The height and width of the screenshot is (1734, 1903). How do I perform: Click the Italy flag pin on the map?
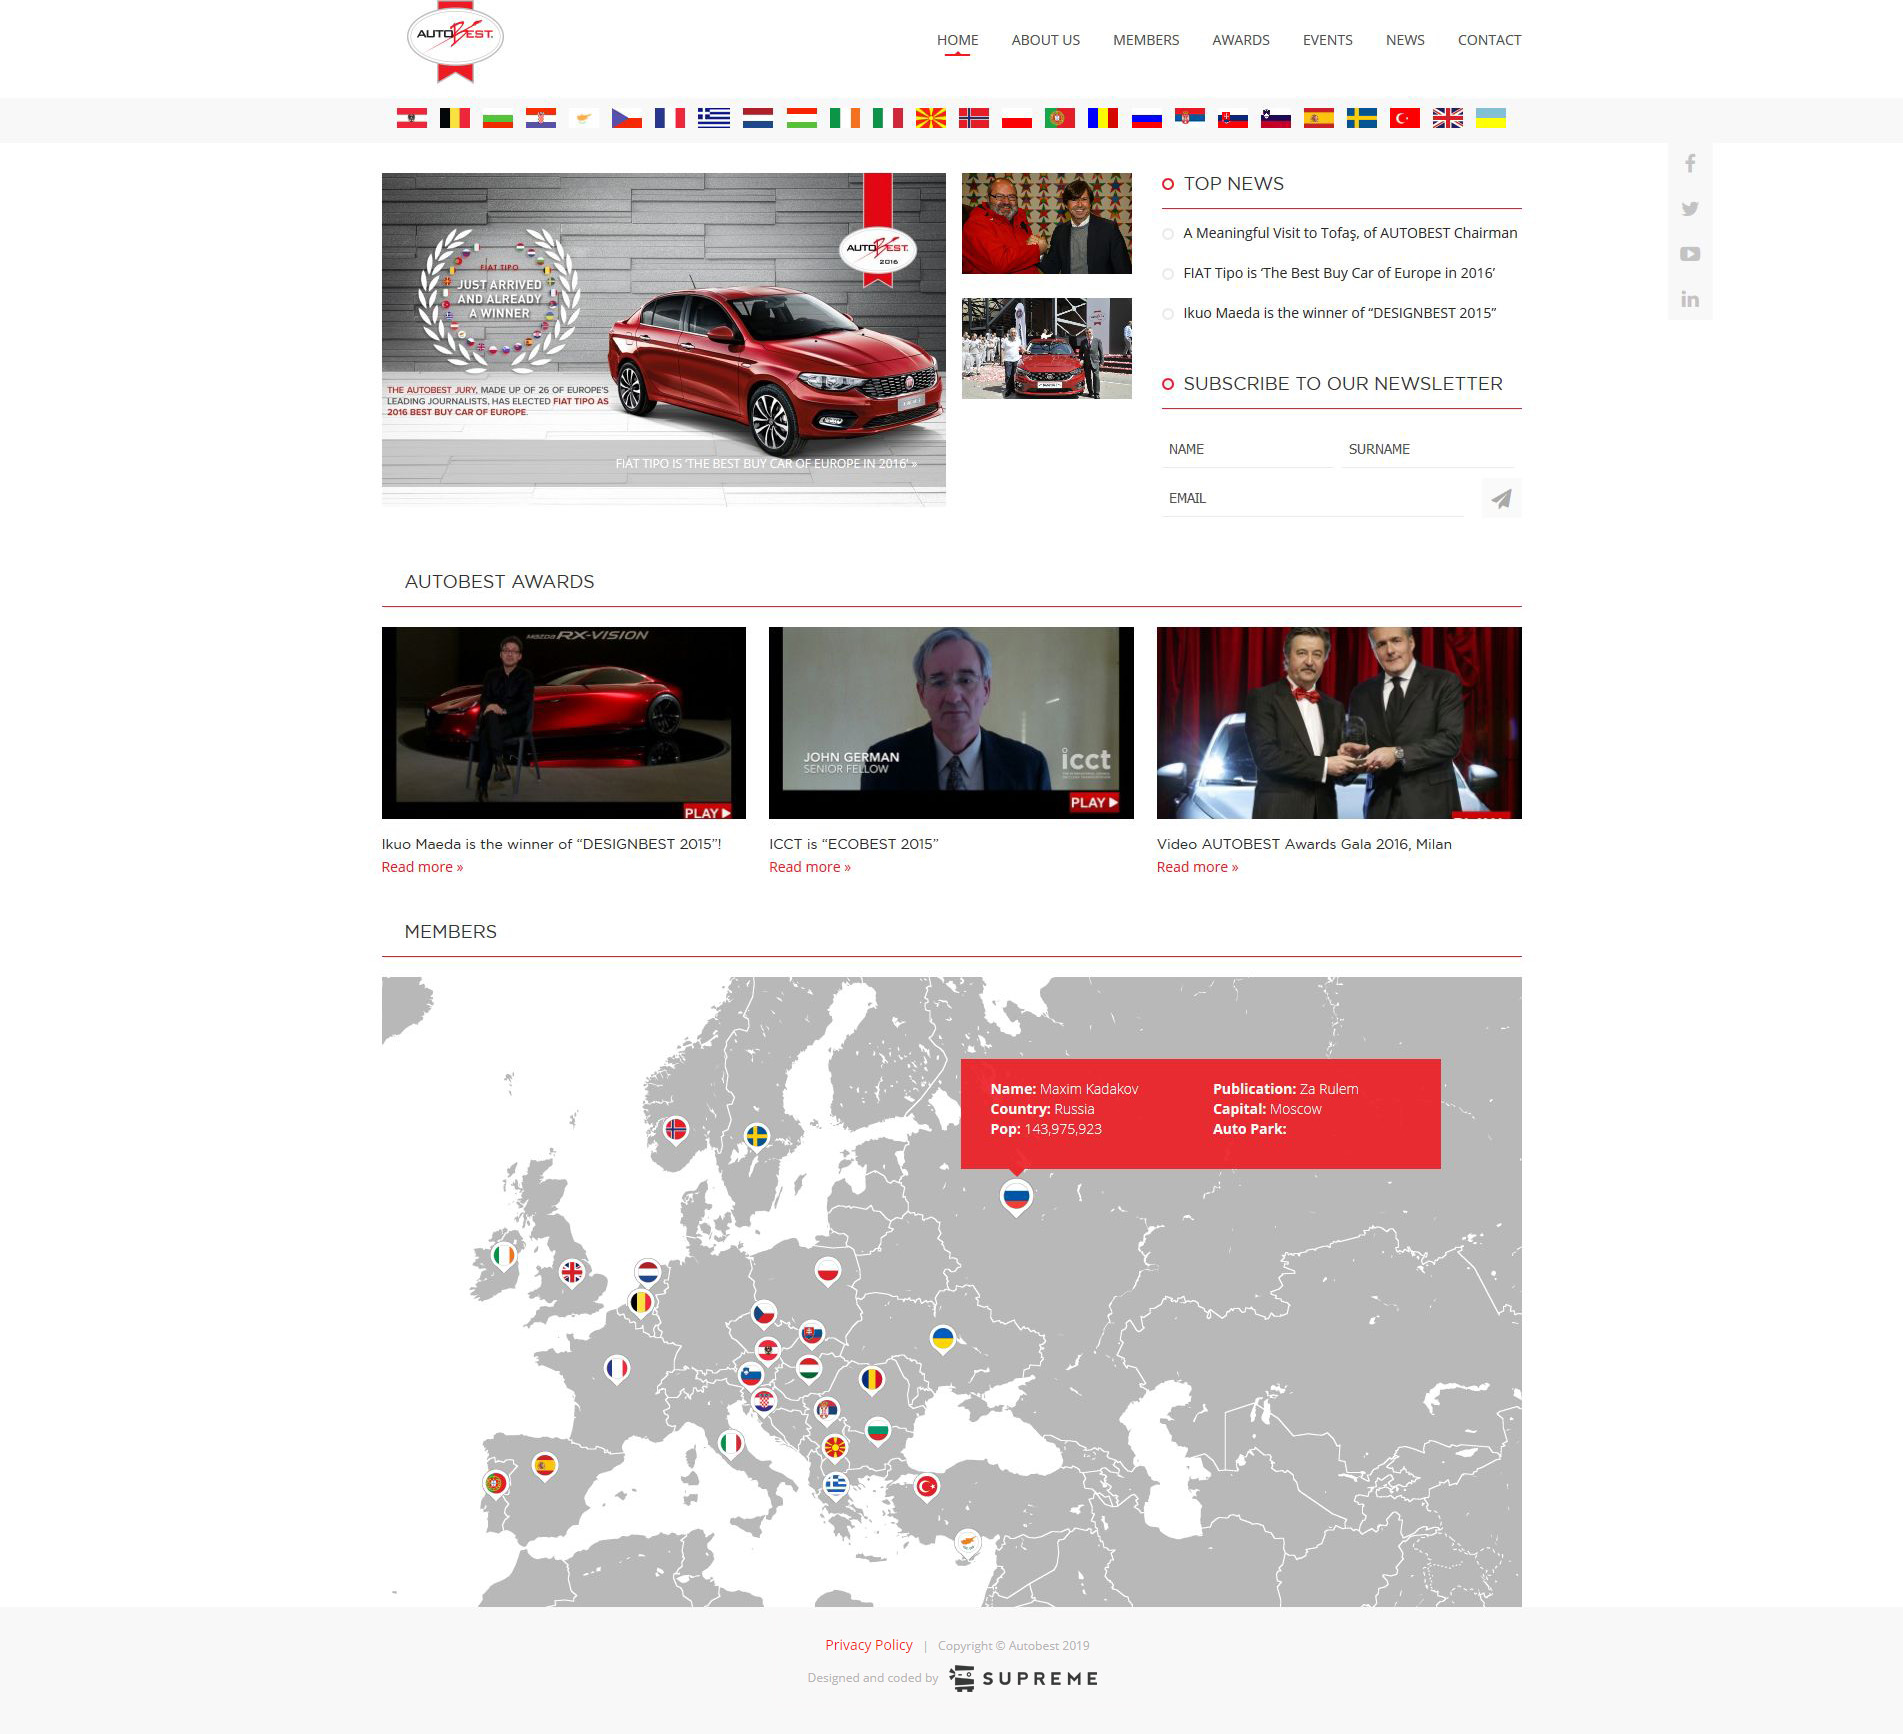point(732,1445)
